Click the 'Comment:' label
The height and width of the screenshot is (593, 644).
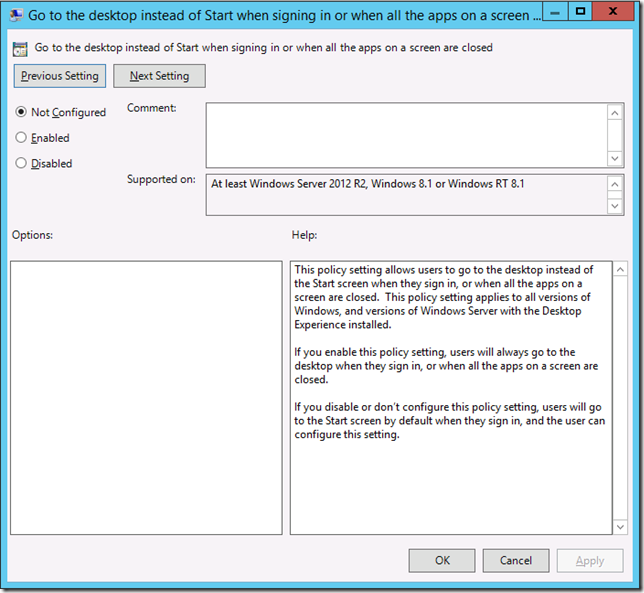click(x=152, y=108)
